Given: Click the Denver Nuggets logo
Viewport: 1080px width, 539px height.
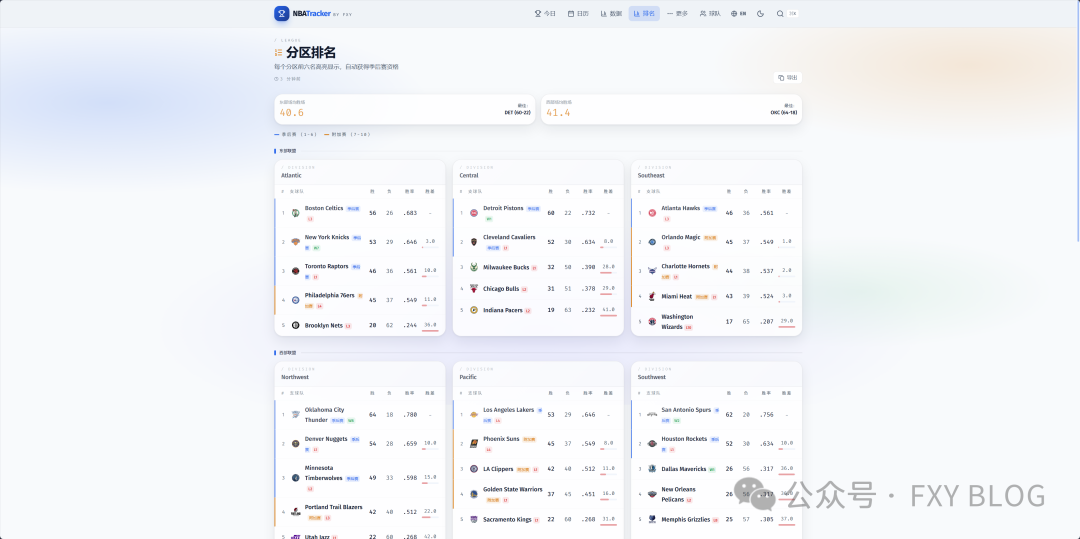Looking at the screenshot, I should coord(295,443).
